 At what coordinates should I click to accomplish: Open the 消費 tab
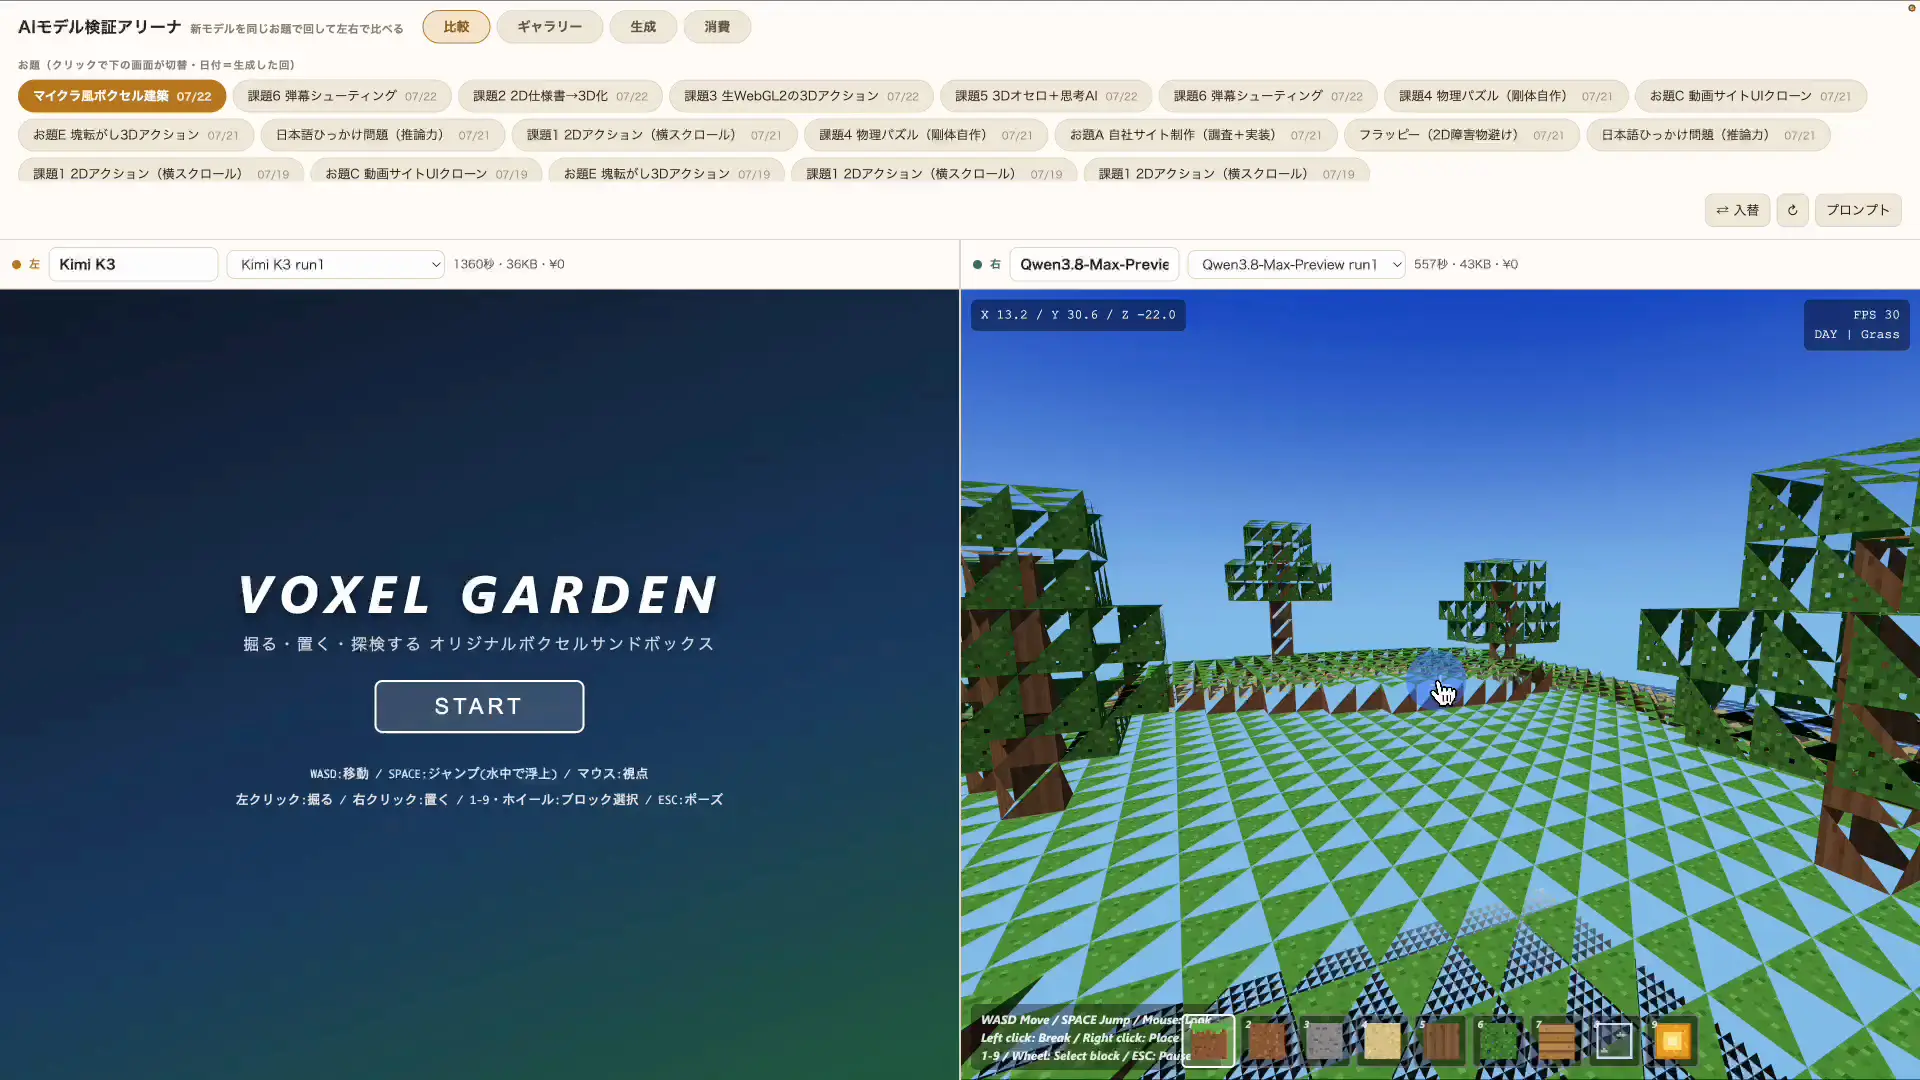pos(717,27)
